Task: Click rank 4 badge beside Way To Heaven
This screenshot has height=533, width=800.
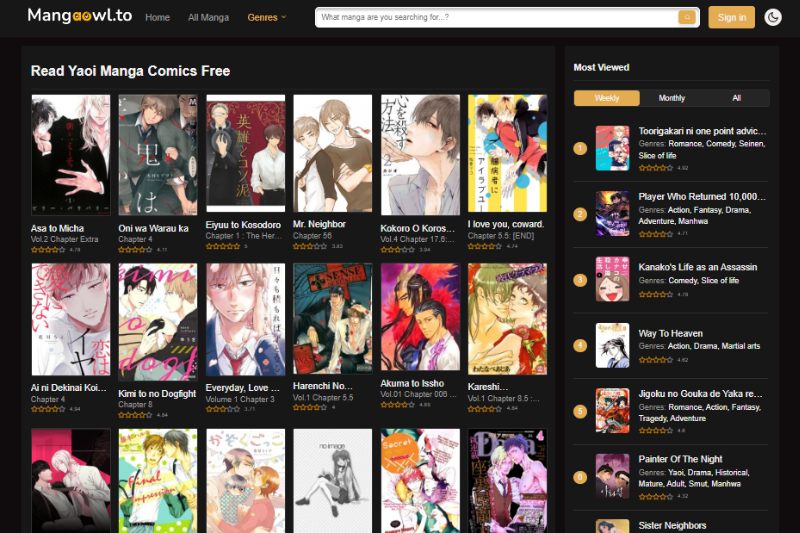Action: coord(580,345)
